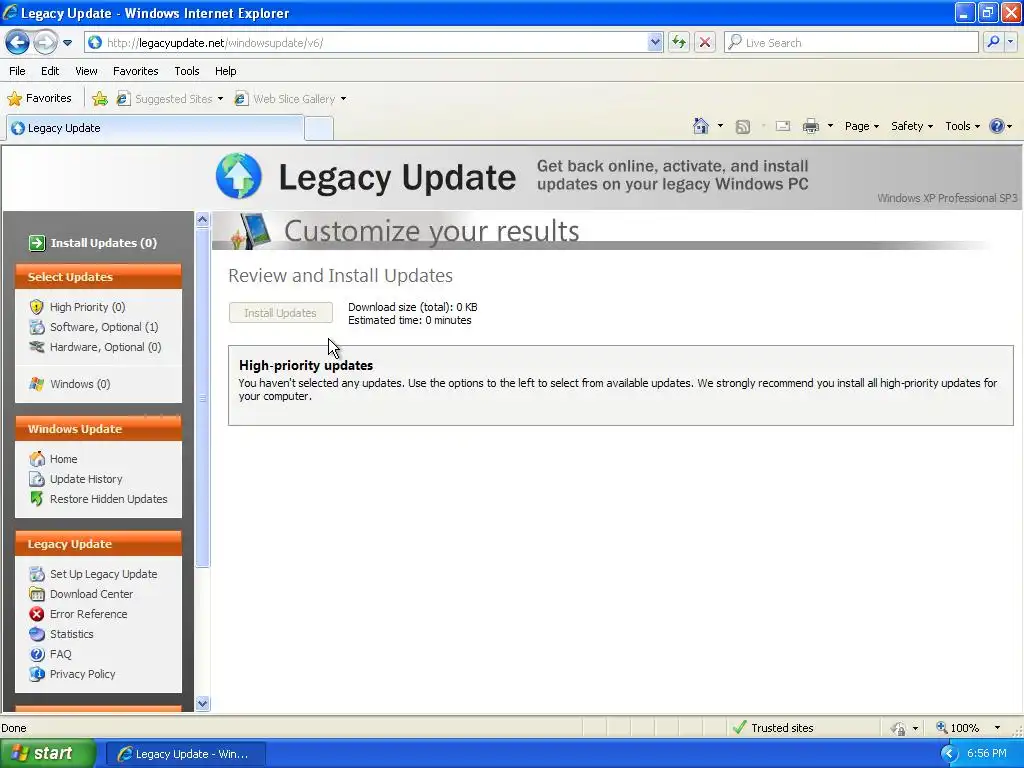Select Windows (0) product category

80,384
